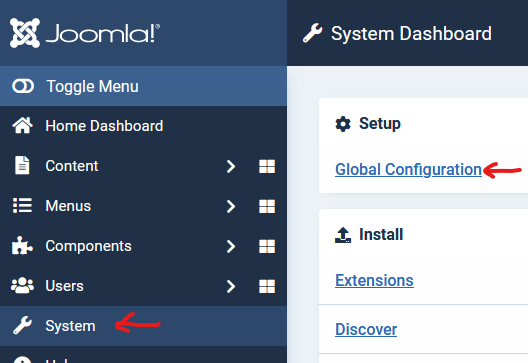
Task: Open the Users menu item
Action: [x=64, y=286]
